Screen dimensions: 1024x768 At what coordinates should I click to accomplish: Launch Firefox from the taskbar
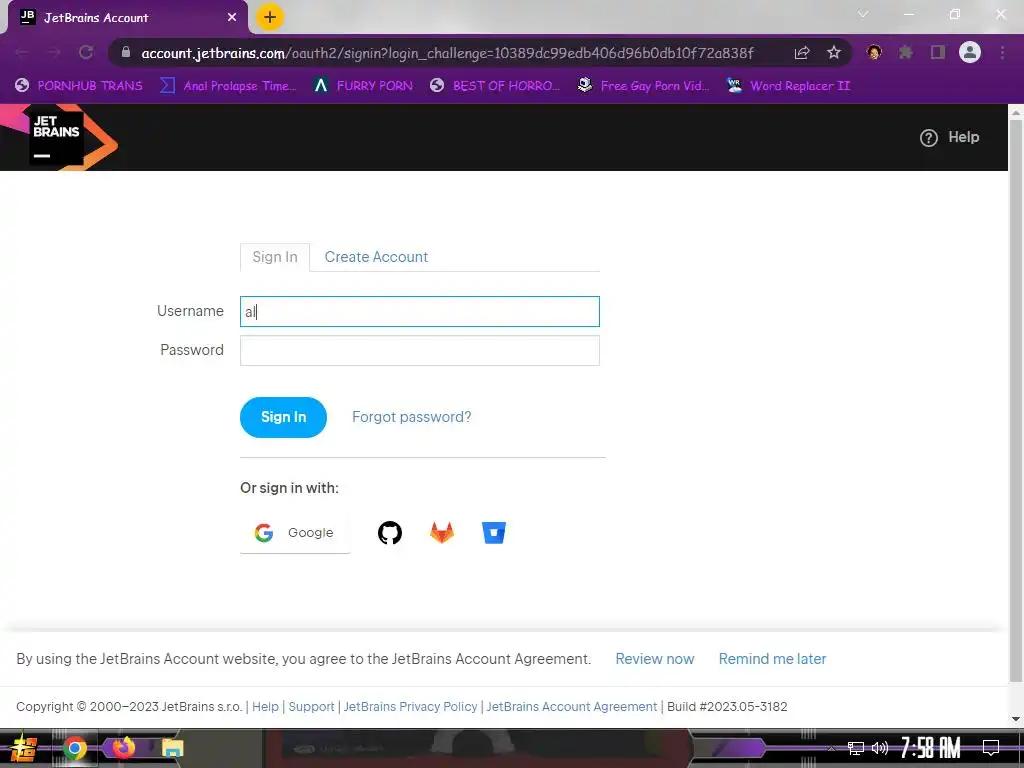123,747
